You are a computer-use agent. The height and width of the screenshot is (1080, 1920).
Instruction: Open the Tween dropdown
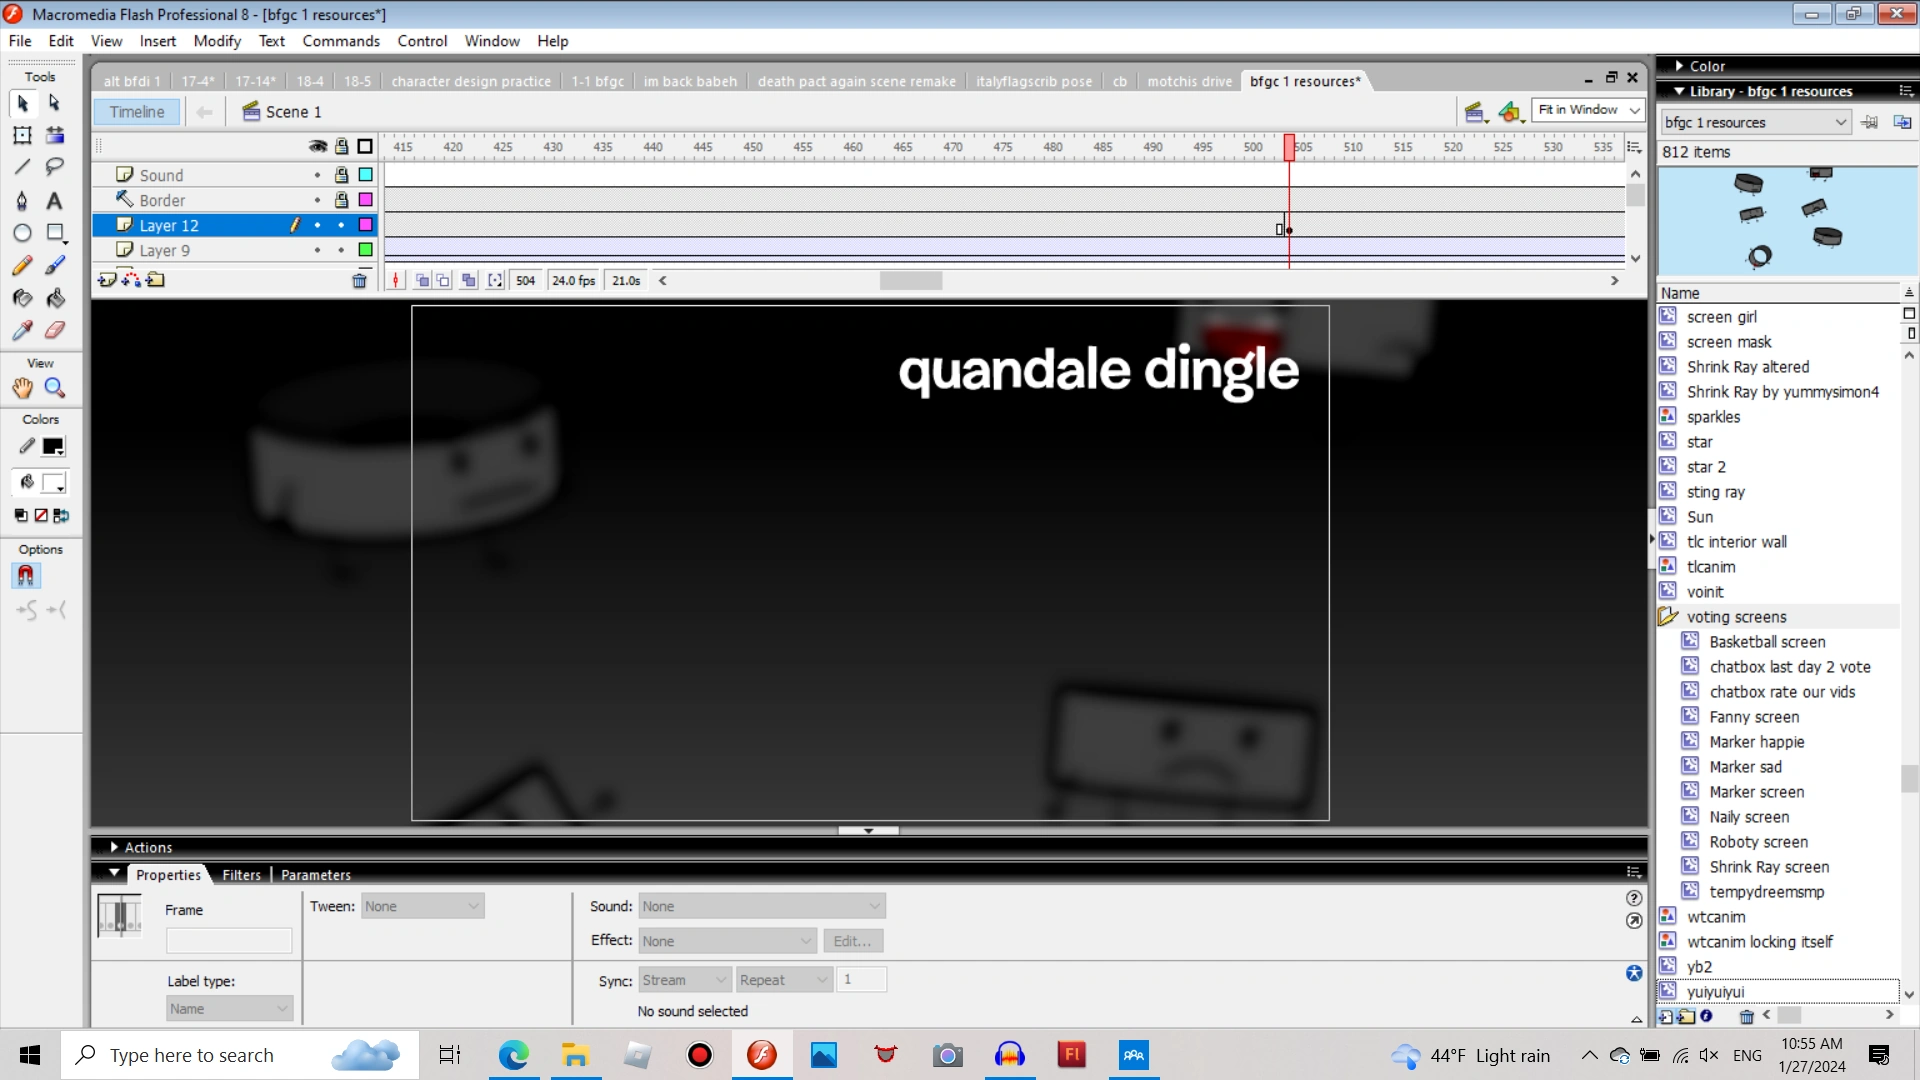(x=422, y=906)
